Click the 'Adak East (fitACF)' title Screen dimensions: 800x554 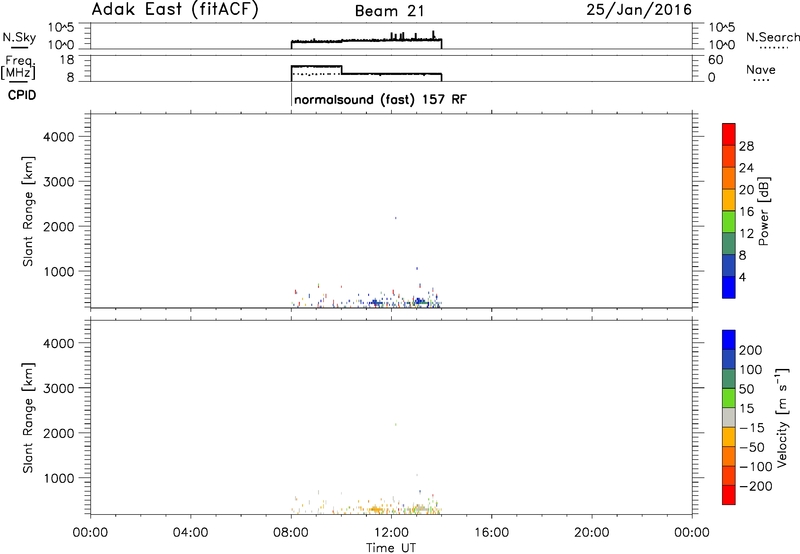(x=175, y=9)
